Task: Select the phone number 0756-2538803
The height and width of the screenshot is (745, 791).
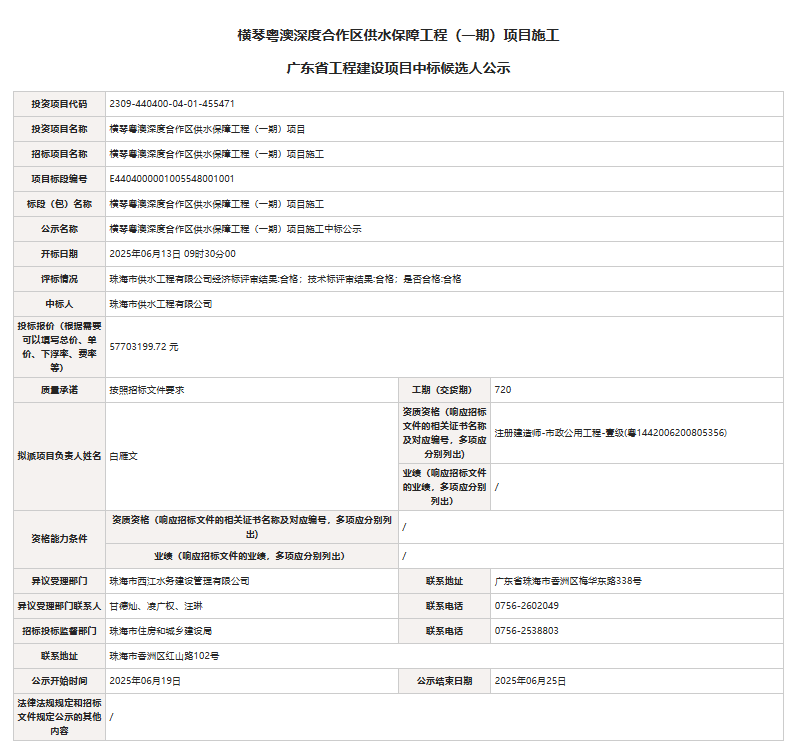Action: click(x=526, y=631)
